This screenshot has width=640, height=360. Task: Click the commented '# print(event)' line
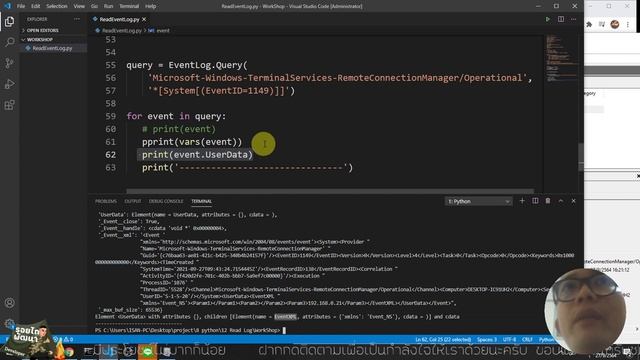[x=179, y=129]
